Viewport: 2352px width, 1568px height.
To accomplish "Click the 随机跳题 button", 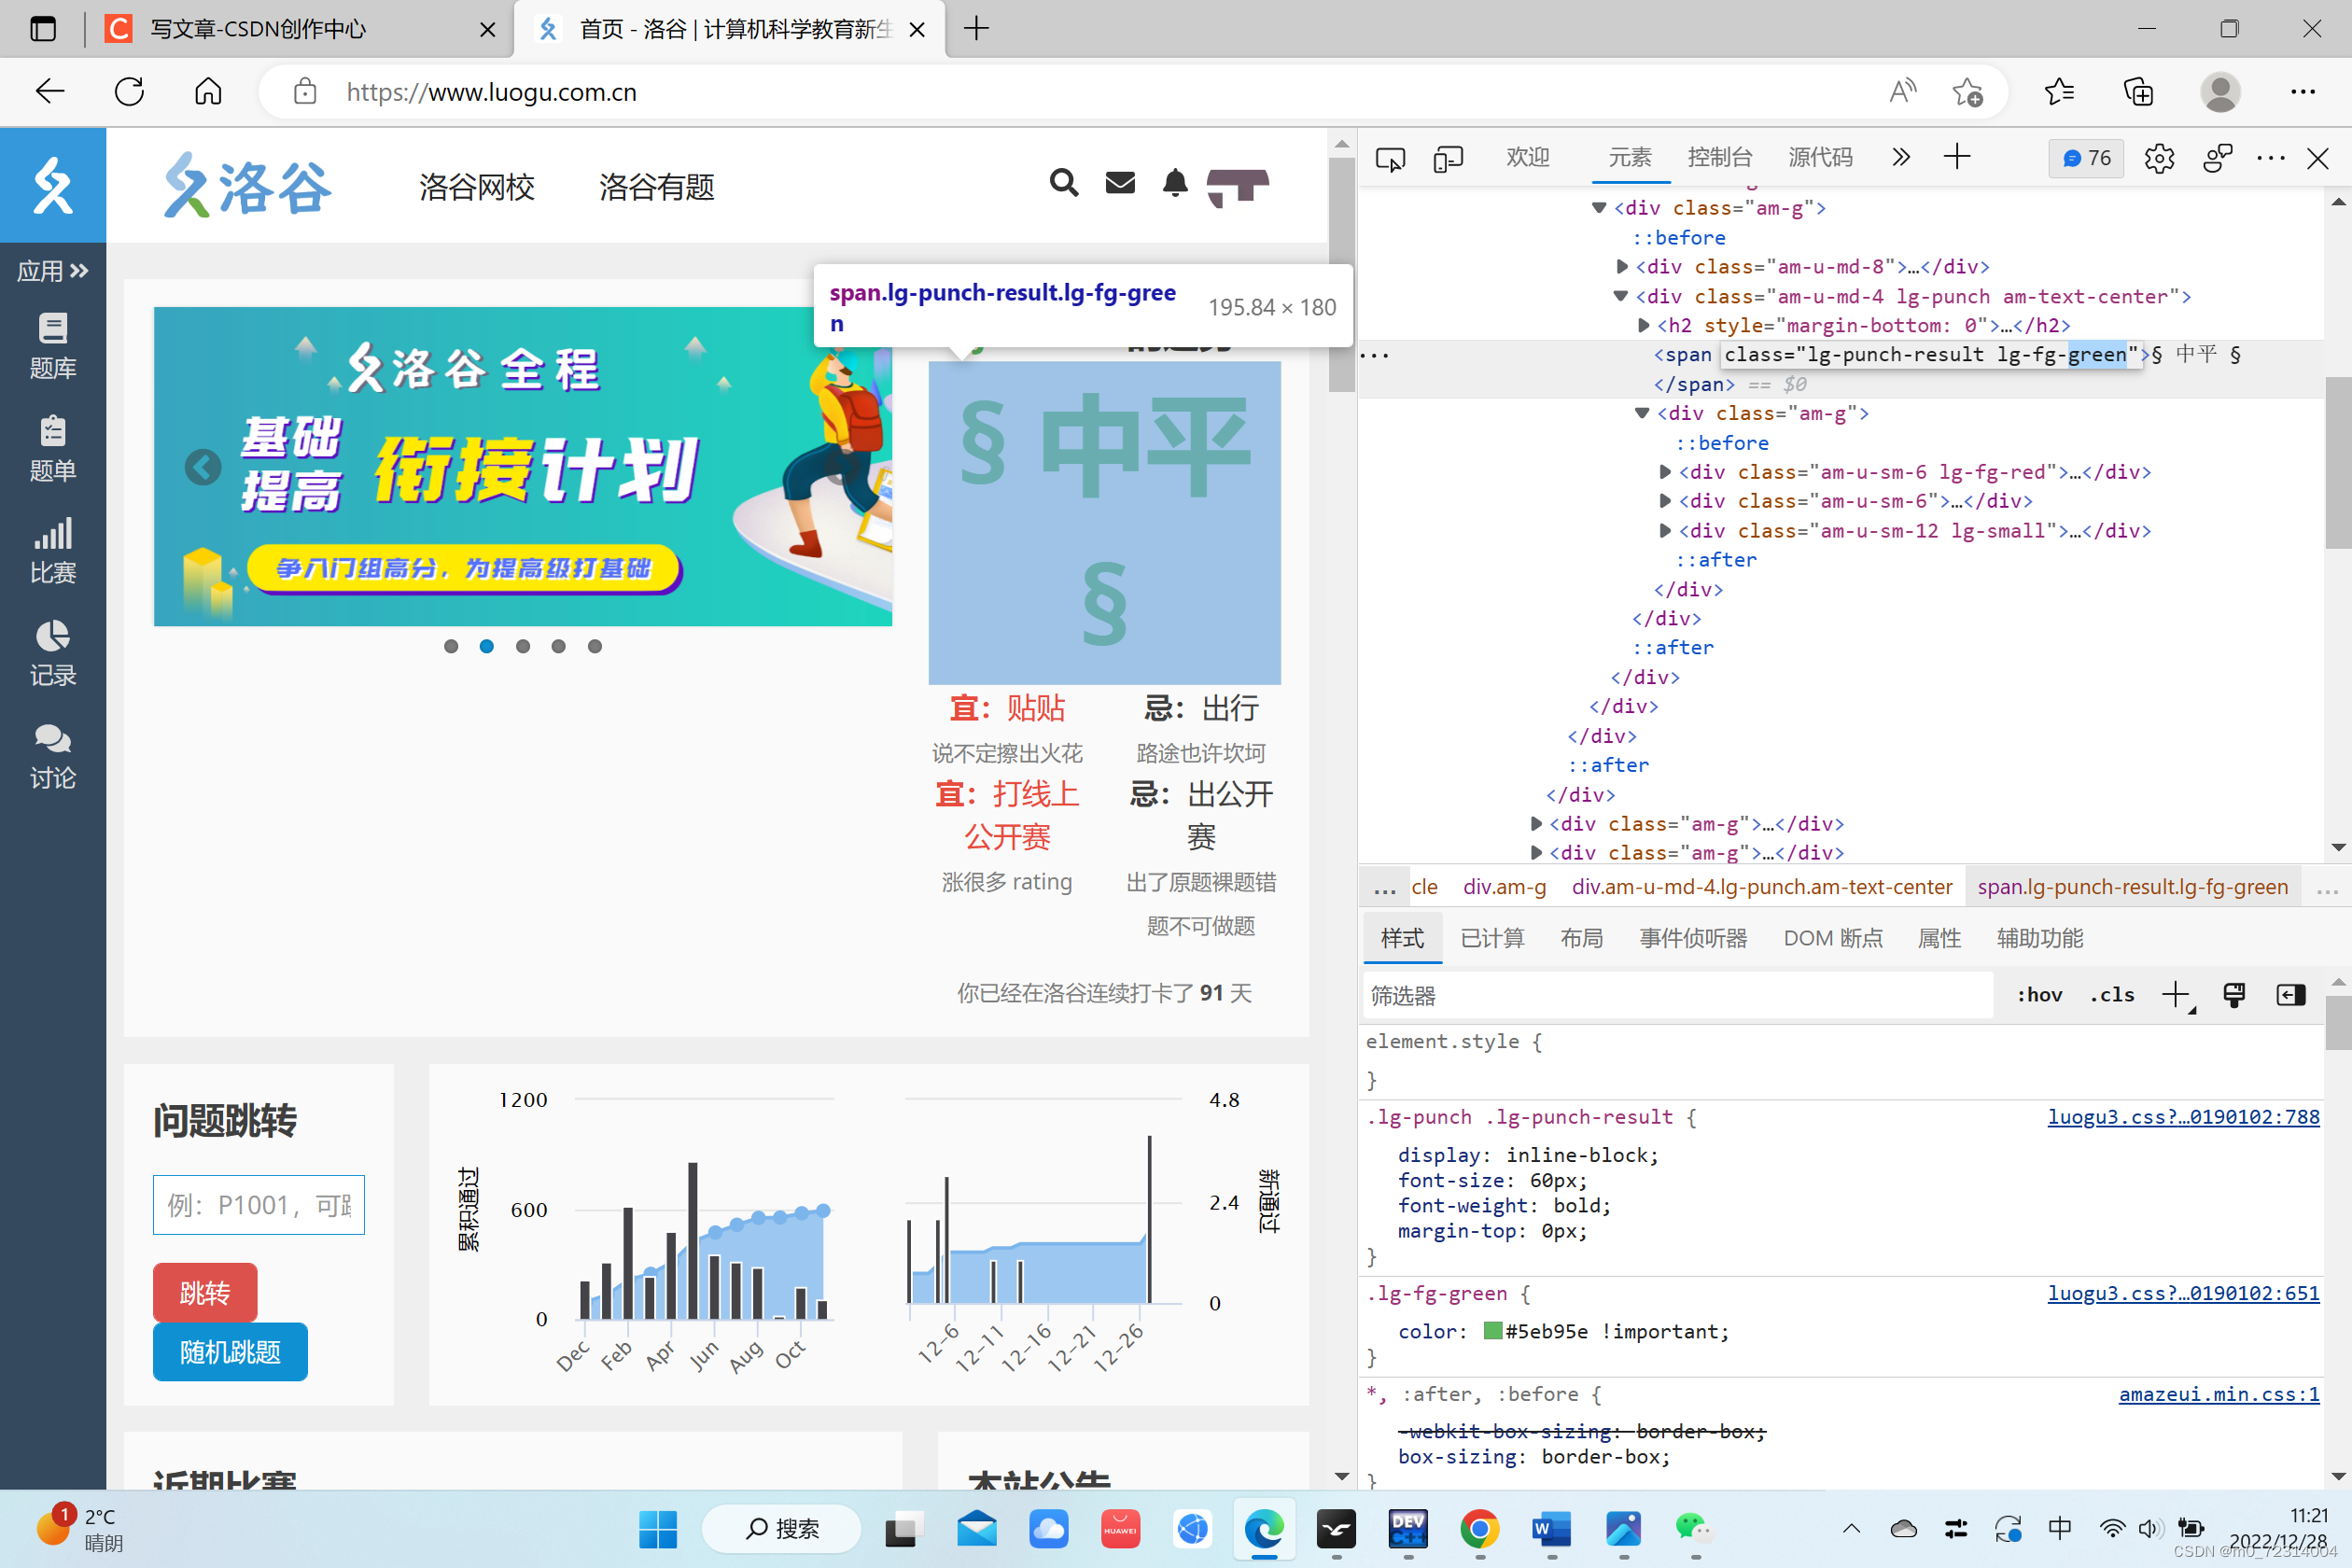I will [x=230, y=1352].
